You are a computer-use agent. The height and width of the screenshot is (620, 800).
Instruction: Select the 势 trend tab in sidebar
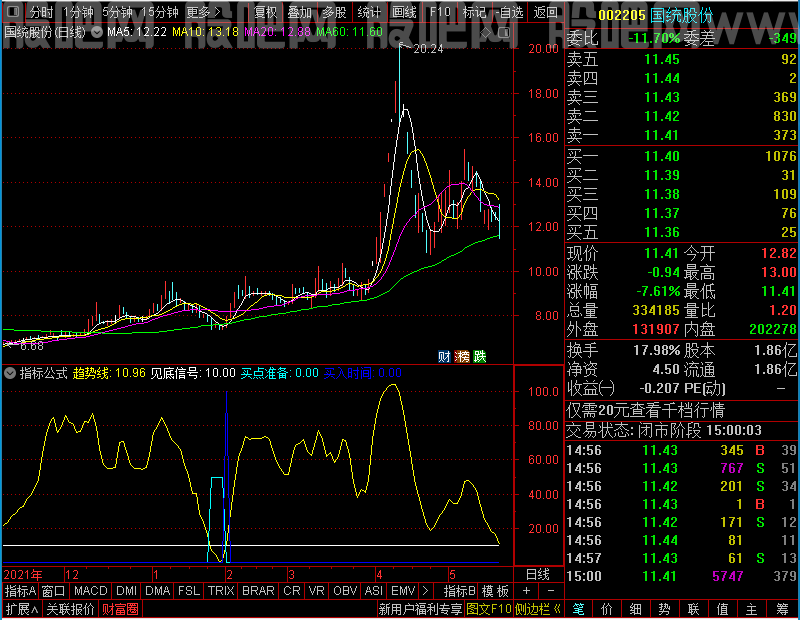[x=664, y=609]
